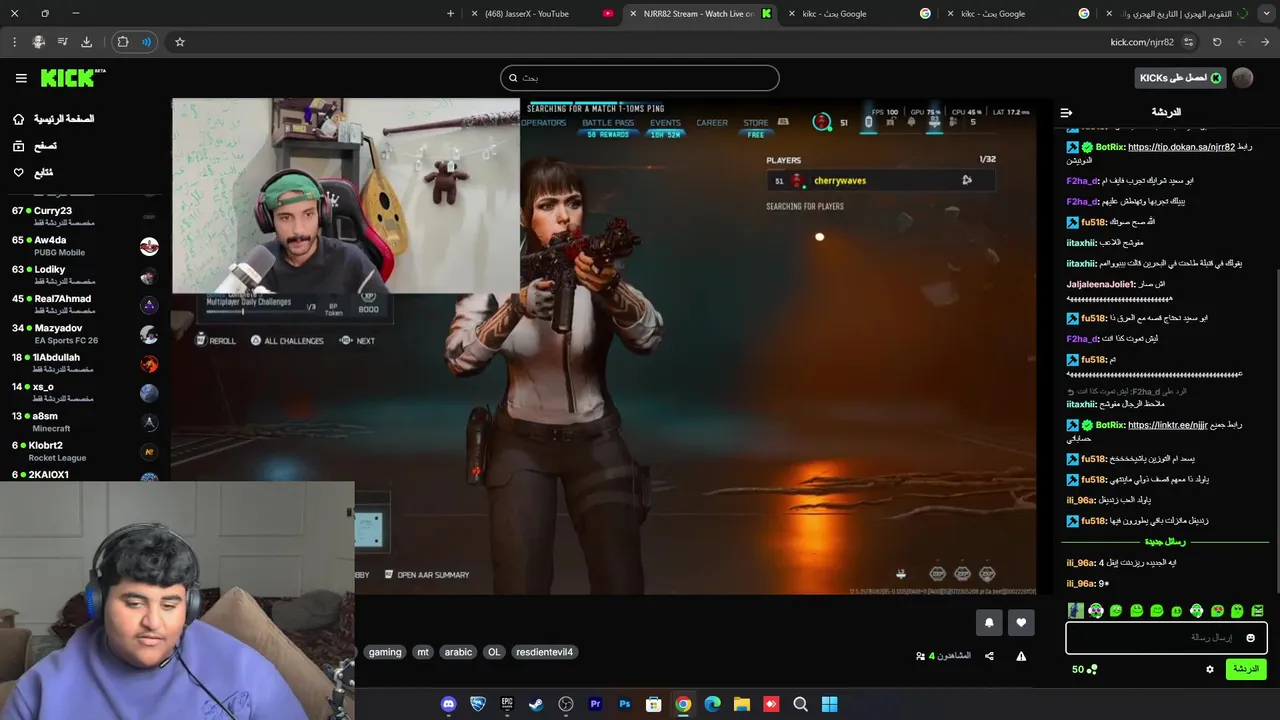Open Epic Games launcher from taskbar
The height and width of the screenshot is (720, 1280).
click(x=507, y=704)
